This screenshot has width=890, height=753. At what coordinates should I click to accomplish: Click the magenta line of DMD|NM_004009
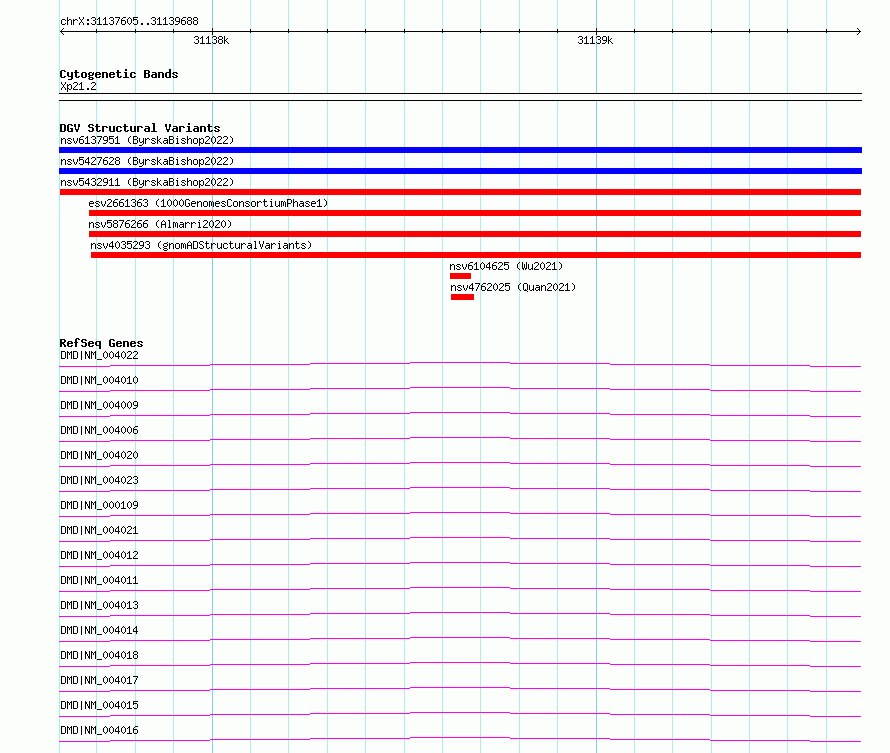460,414
